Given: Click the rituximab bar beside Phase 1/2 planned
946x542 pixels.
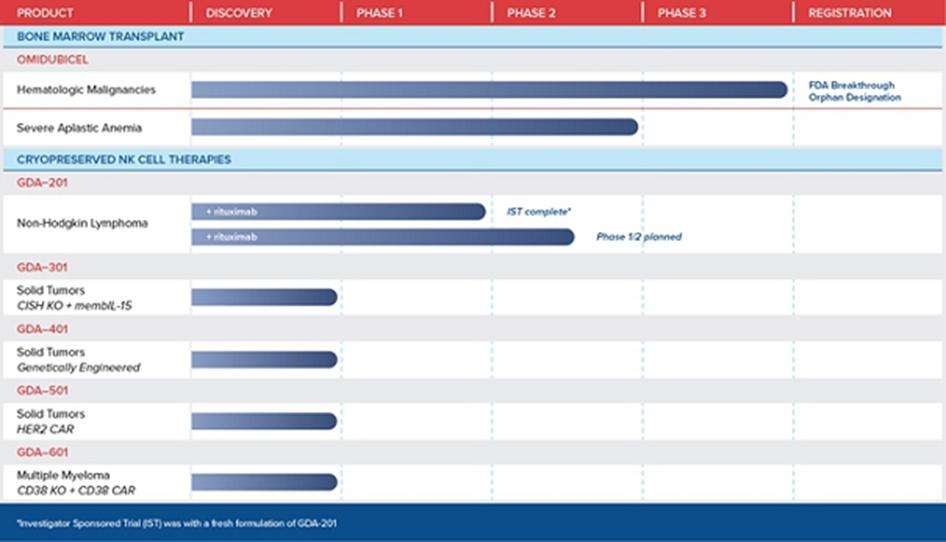Looking at the screenshot, I should (x=382, y=237).
